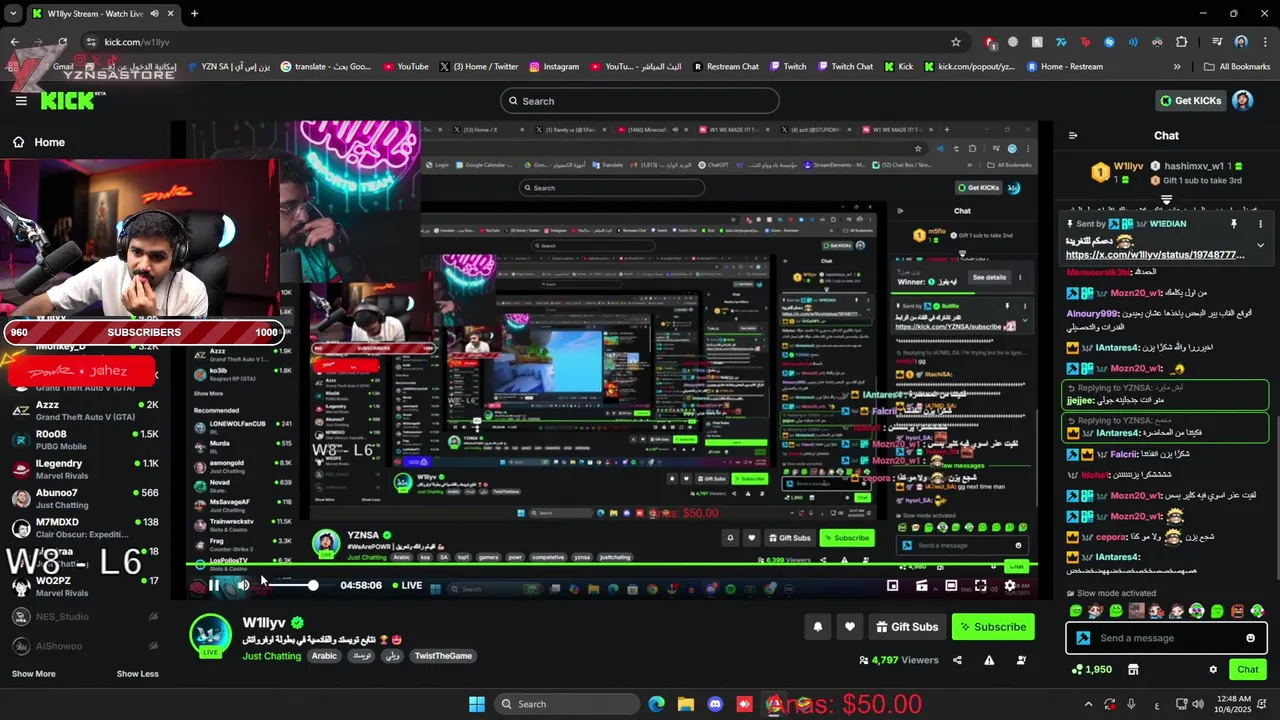Open R0o08 PUBG Mobile channel
Viewport: 1280px width, 720px height.
coord(85,440)
